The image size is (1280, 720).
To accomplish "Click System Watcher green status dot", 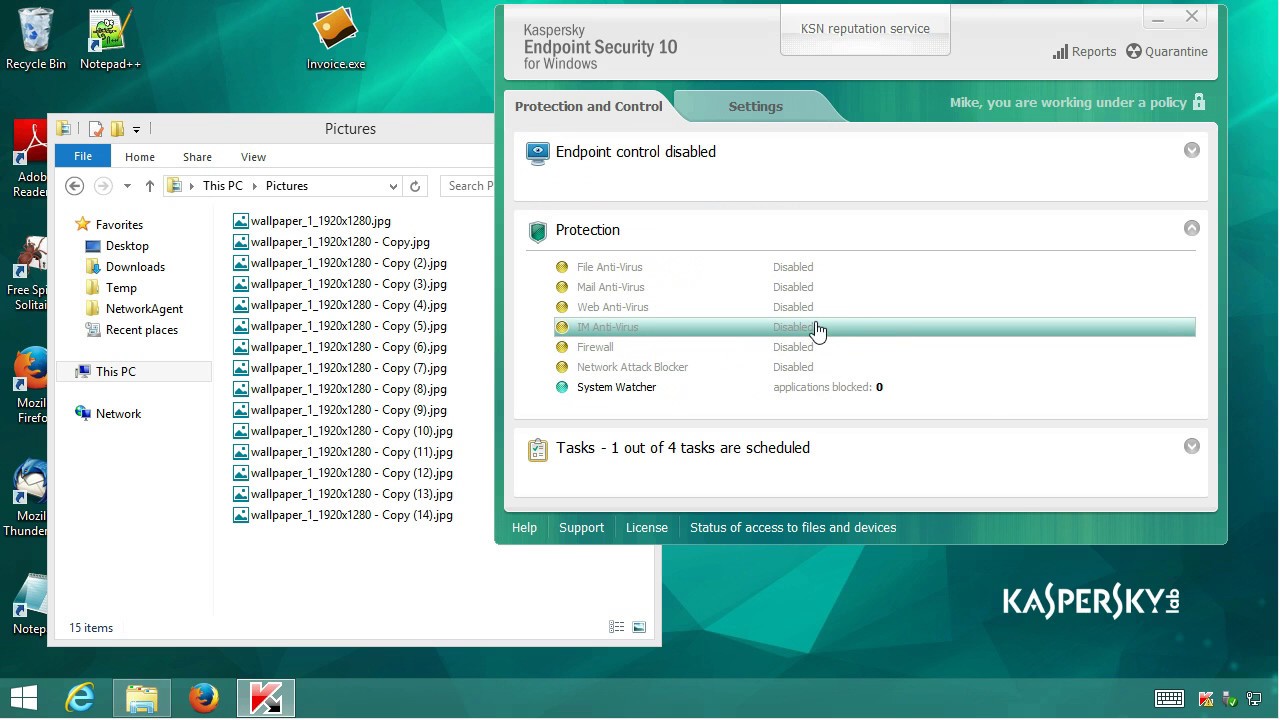I will click(562, 387).
